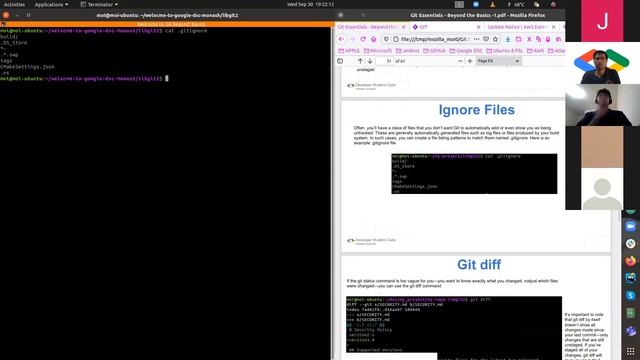The height and width of the screenshot is (360, 640).
Task: Open the GitHub bookmarks folder
Action: (x=434, y=51)
